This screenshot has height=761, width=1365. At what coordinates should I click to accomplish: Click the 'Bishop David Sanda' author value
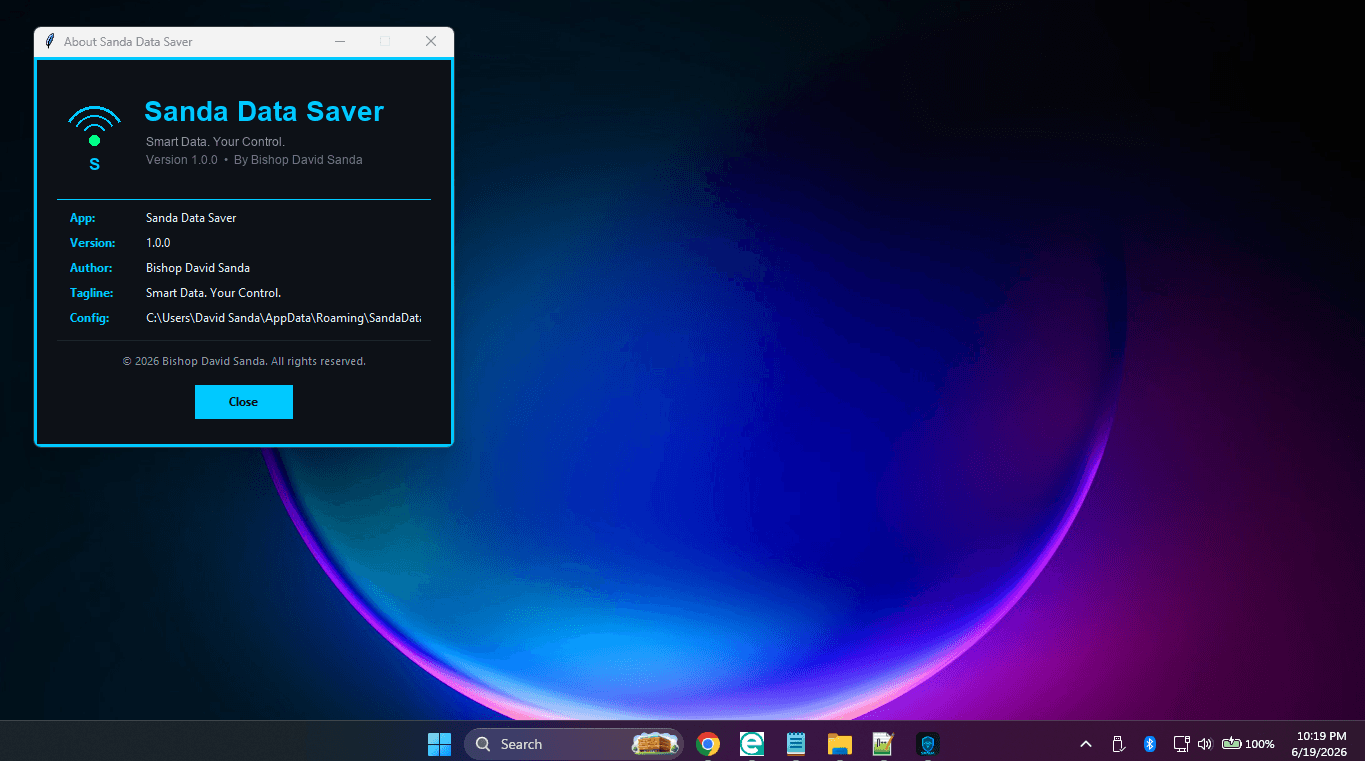198,268
